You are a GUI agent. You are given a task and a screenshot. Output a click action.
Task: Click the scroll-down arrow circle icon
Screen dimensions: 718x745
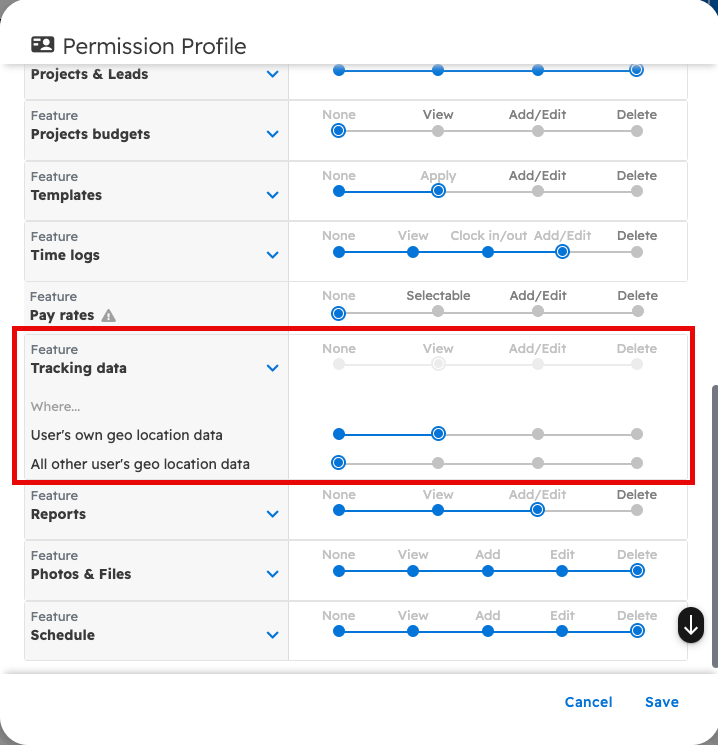691,625
